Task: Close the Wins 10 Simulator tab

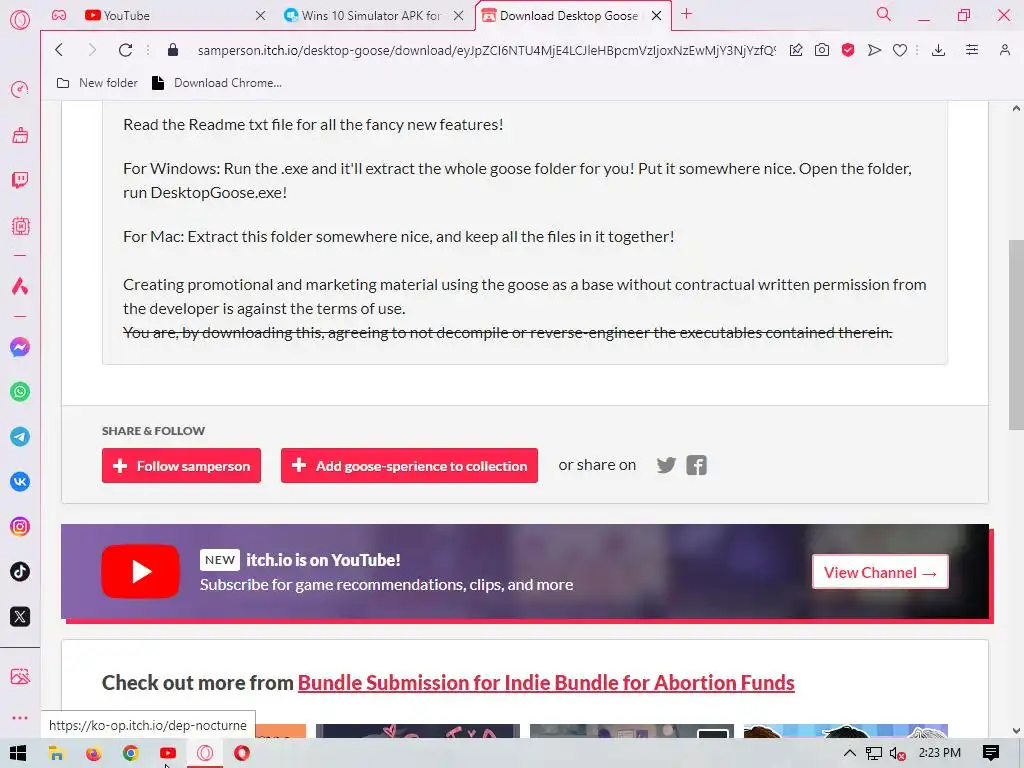Action: point(459,15)
